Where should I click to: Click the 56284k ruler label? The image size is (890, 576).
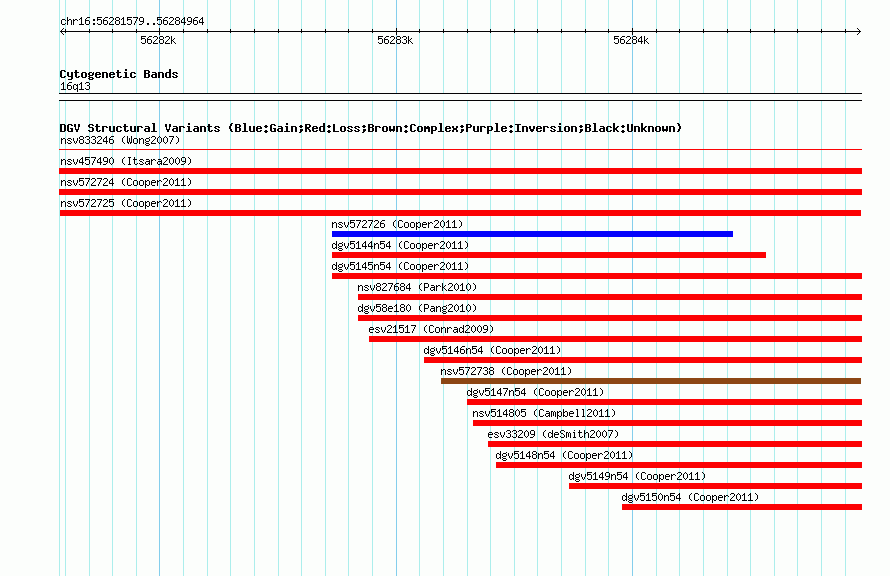(631, 40)
